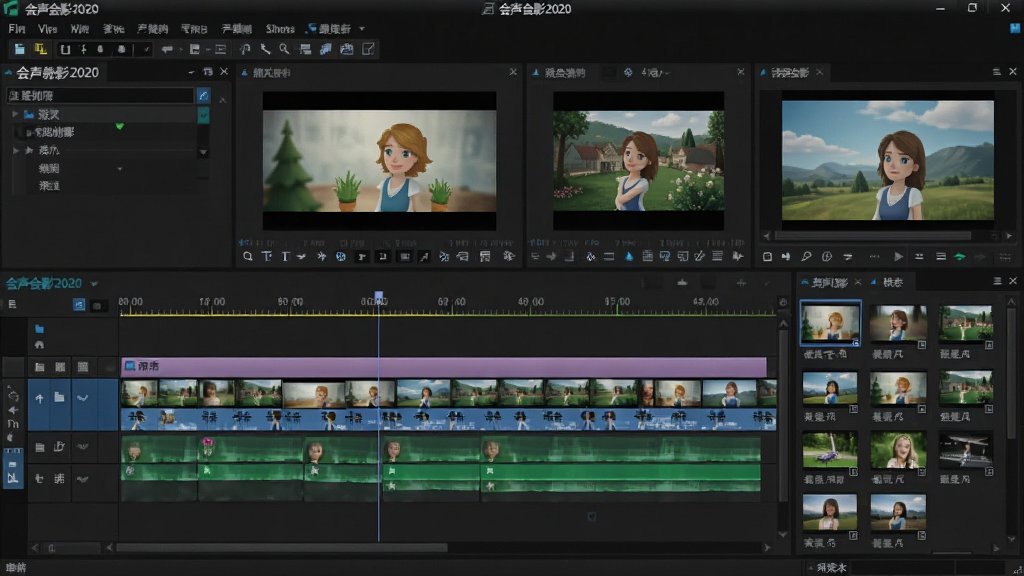Expand the third tree row in left panel

(16, 150)
